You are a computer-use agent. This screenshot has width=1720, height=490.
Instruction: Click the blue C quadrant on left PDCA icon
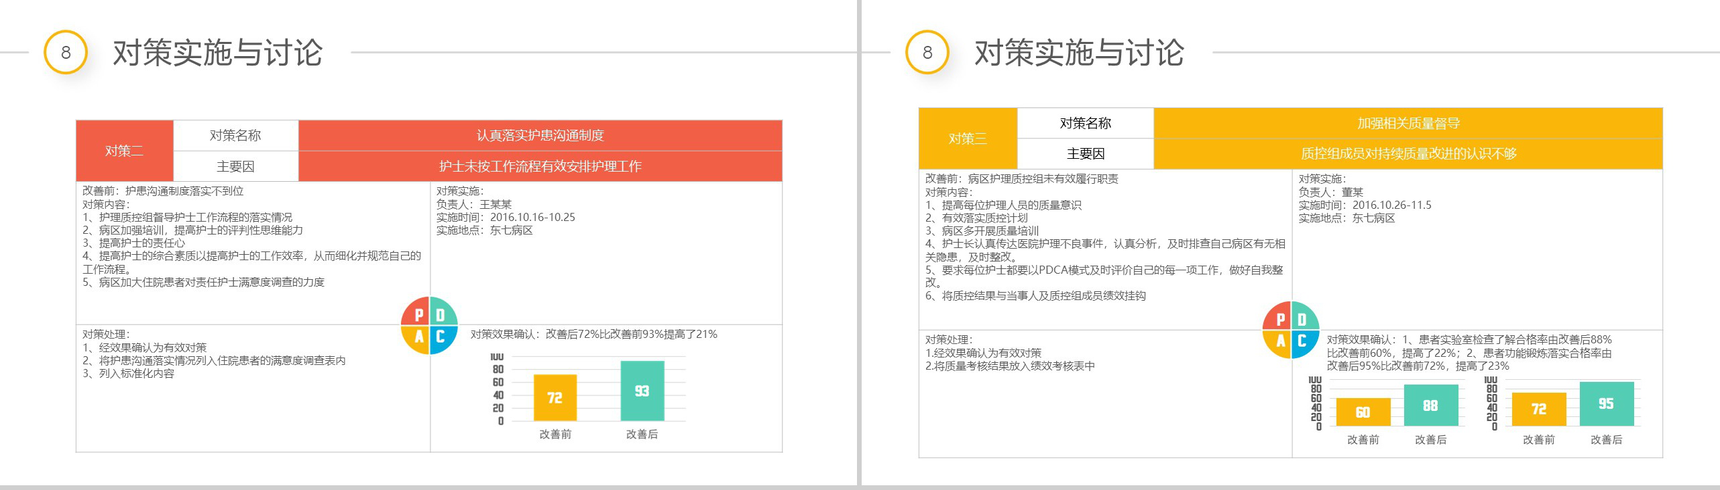click(444, 340)
